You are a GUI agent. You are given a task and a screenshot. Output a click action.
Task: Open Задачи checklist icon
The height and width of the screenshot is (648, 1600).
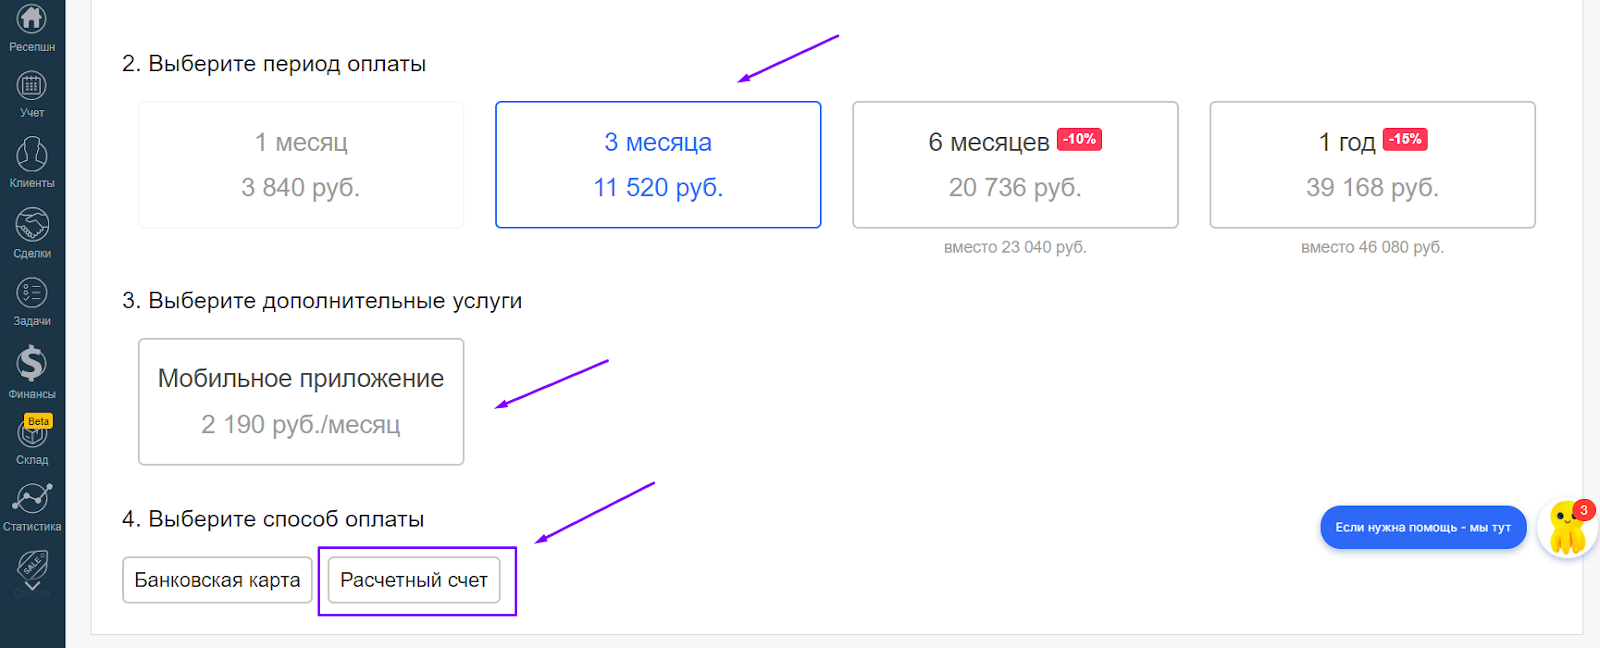point(32,293)
